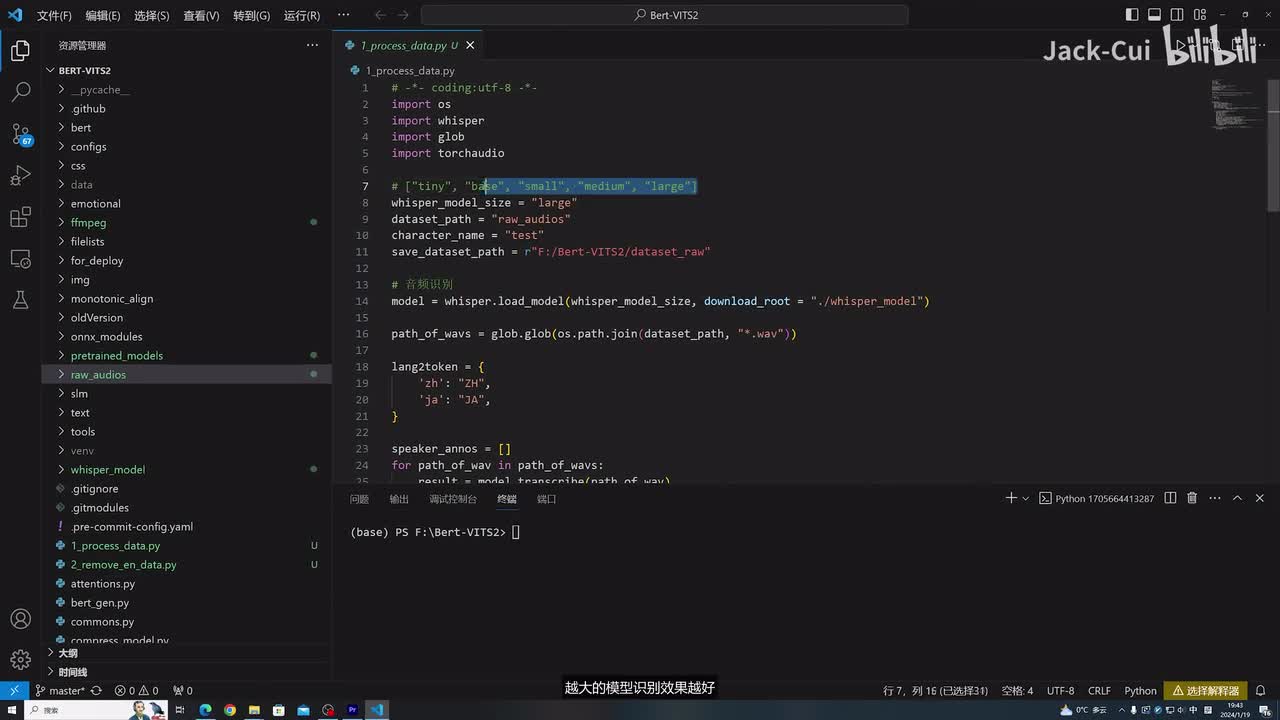Maximize panel size with up chevron
This screenshot has height=720, width=1280.
click(1237, 498)
